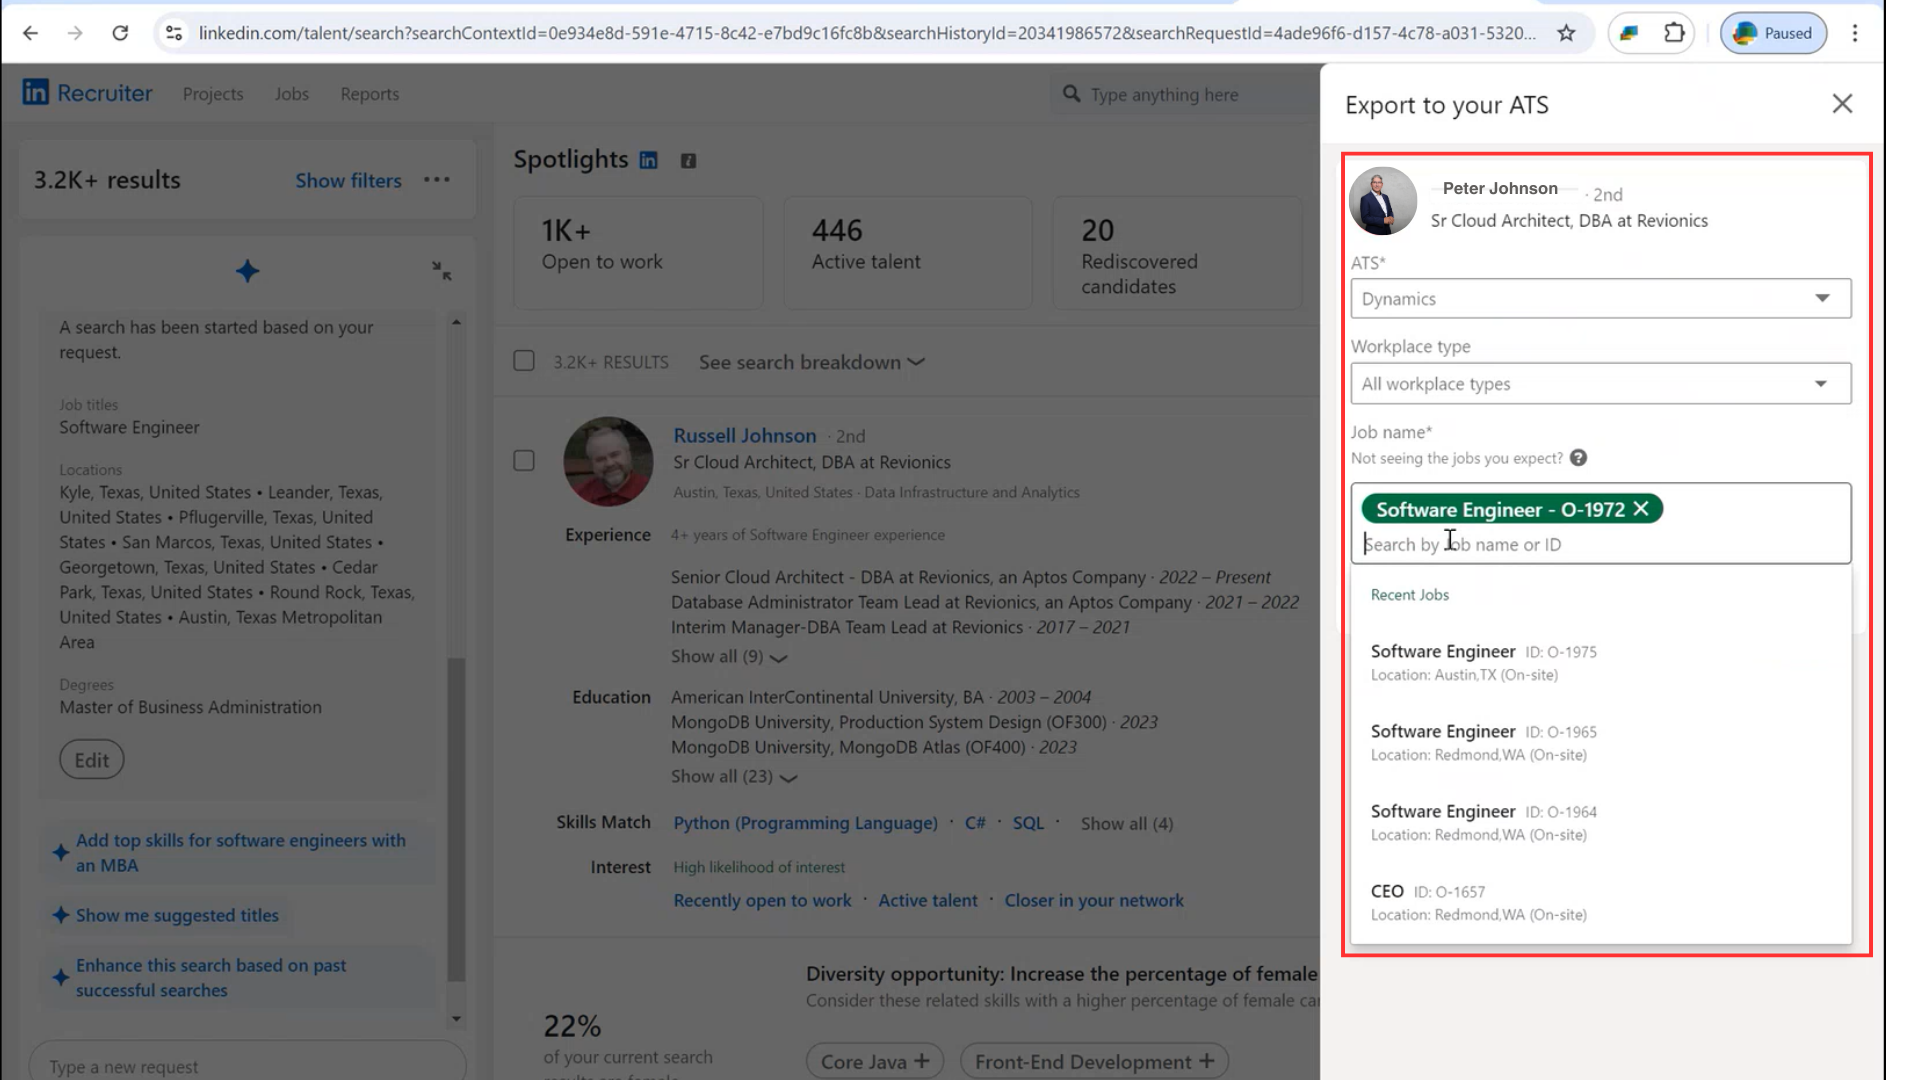The width and height of the screenshot is (1920, 1080).
Task: Open the Jobs tab
Action: [292, 94]
